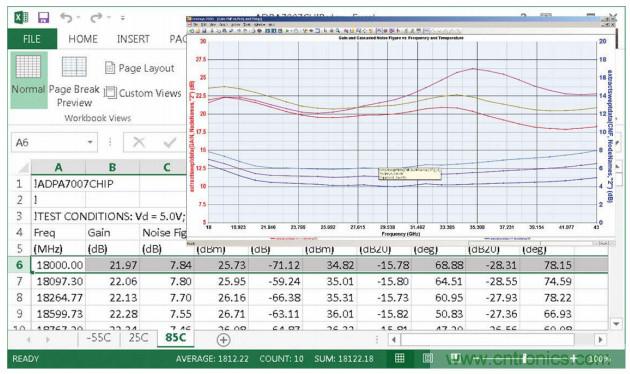Image resolution: width=630 pixels, height=374 pixels.
Task: Expand the Name Box dropdown arrow
Action: [x=90, y=142]
